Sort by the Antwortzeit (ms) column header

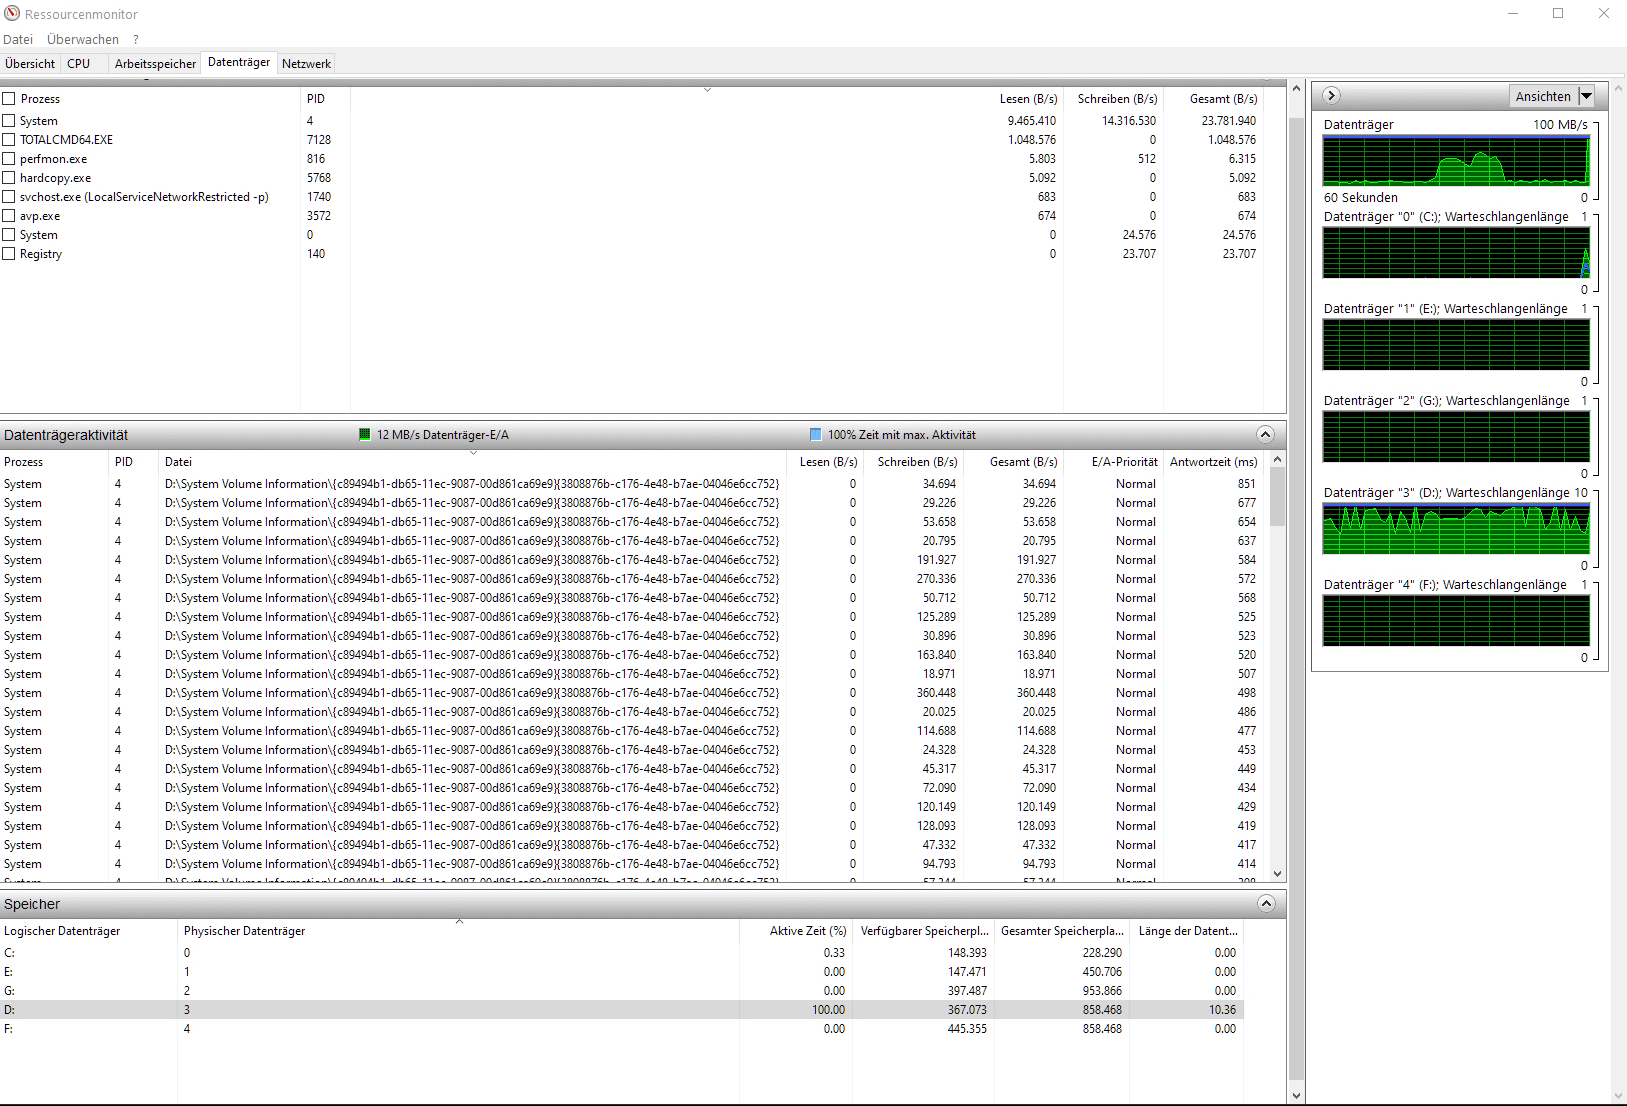click(x=1213, y=462)
